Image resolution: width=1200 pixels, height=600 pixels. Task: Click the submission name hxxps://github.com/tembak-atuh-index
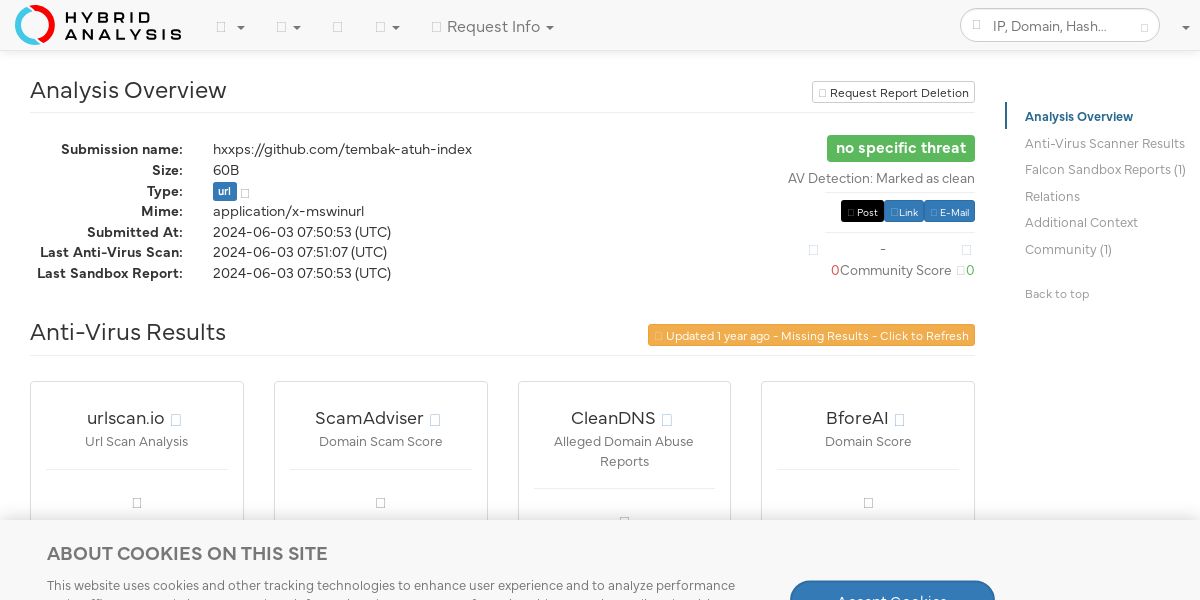pyautogui.click(x=342, y=149)
